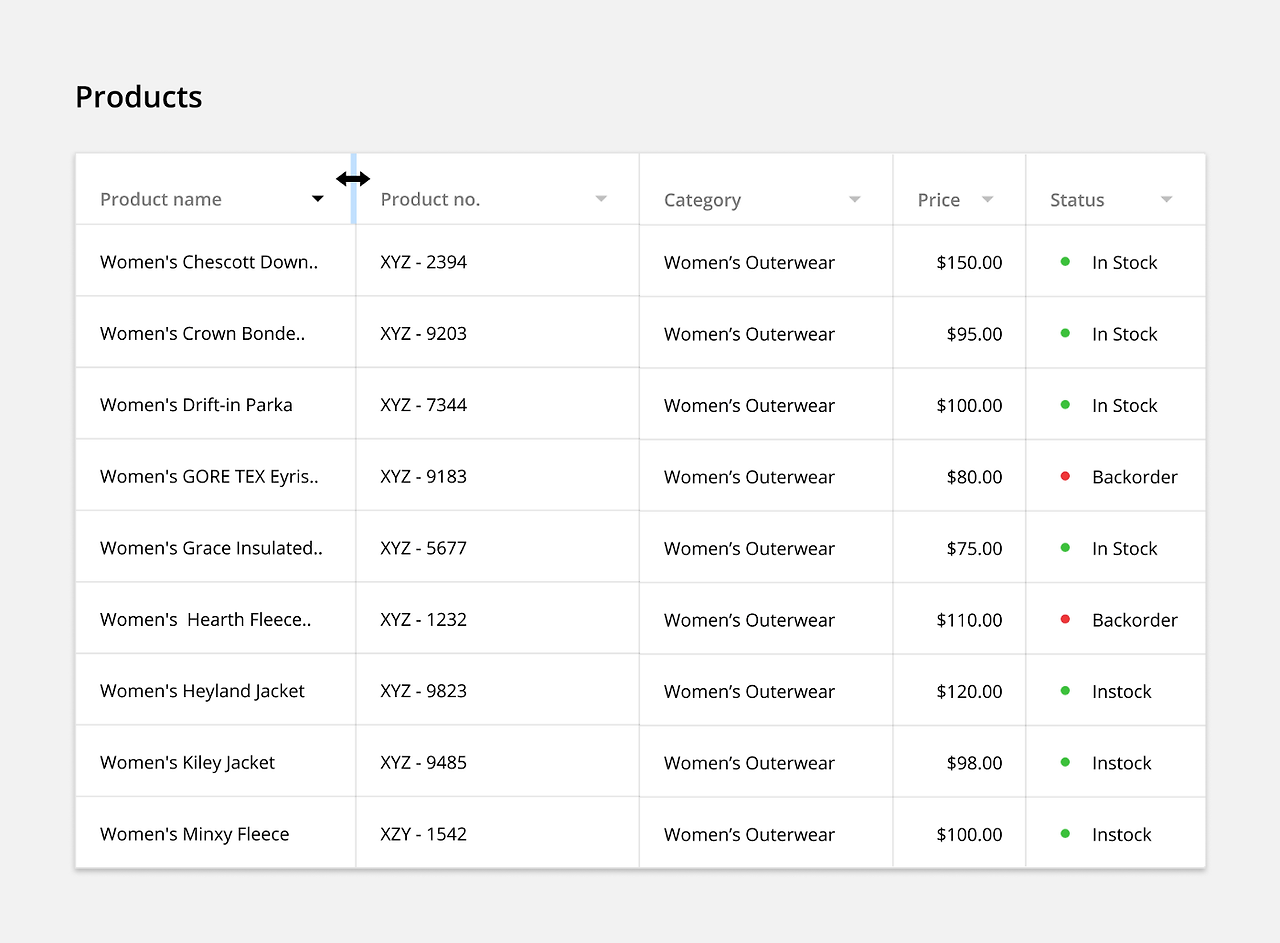The height and width of the screenshot is (943, 1280).
Task: Select the Product name column header
Action: tap(161, 199)
